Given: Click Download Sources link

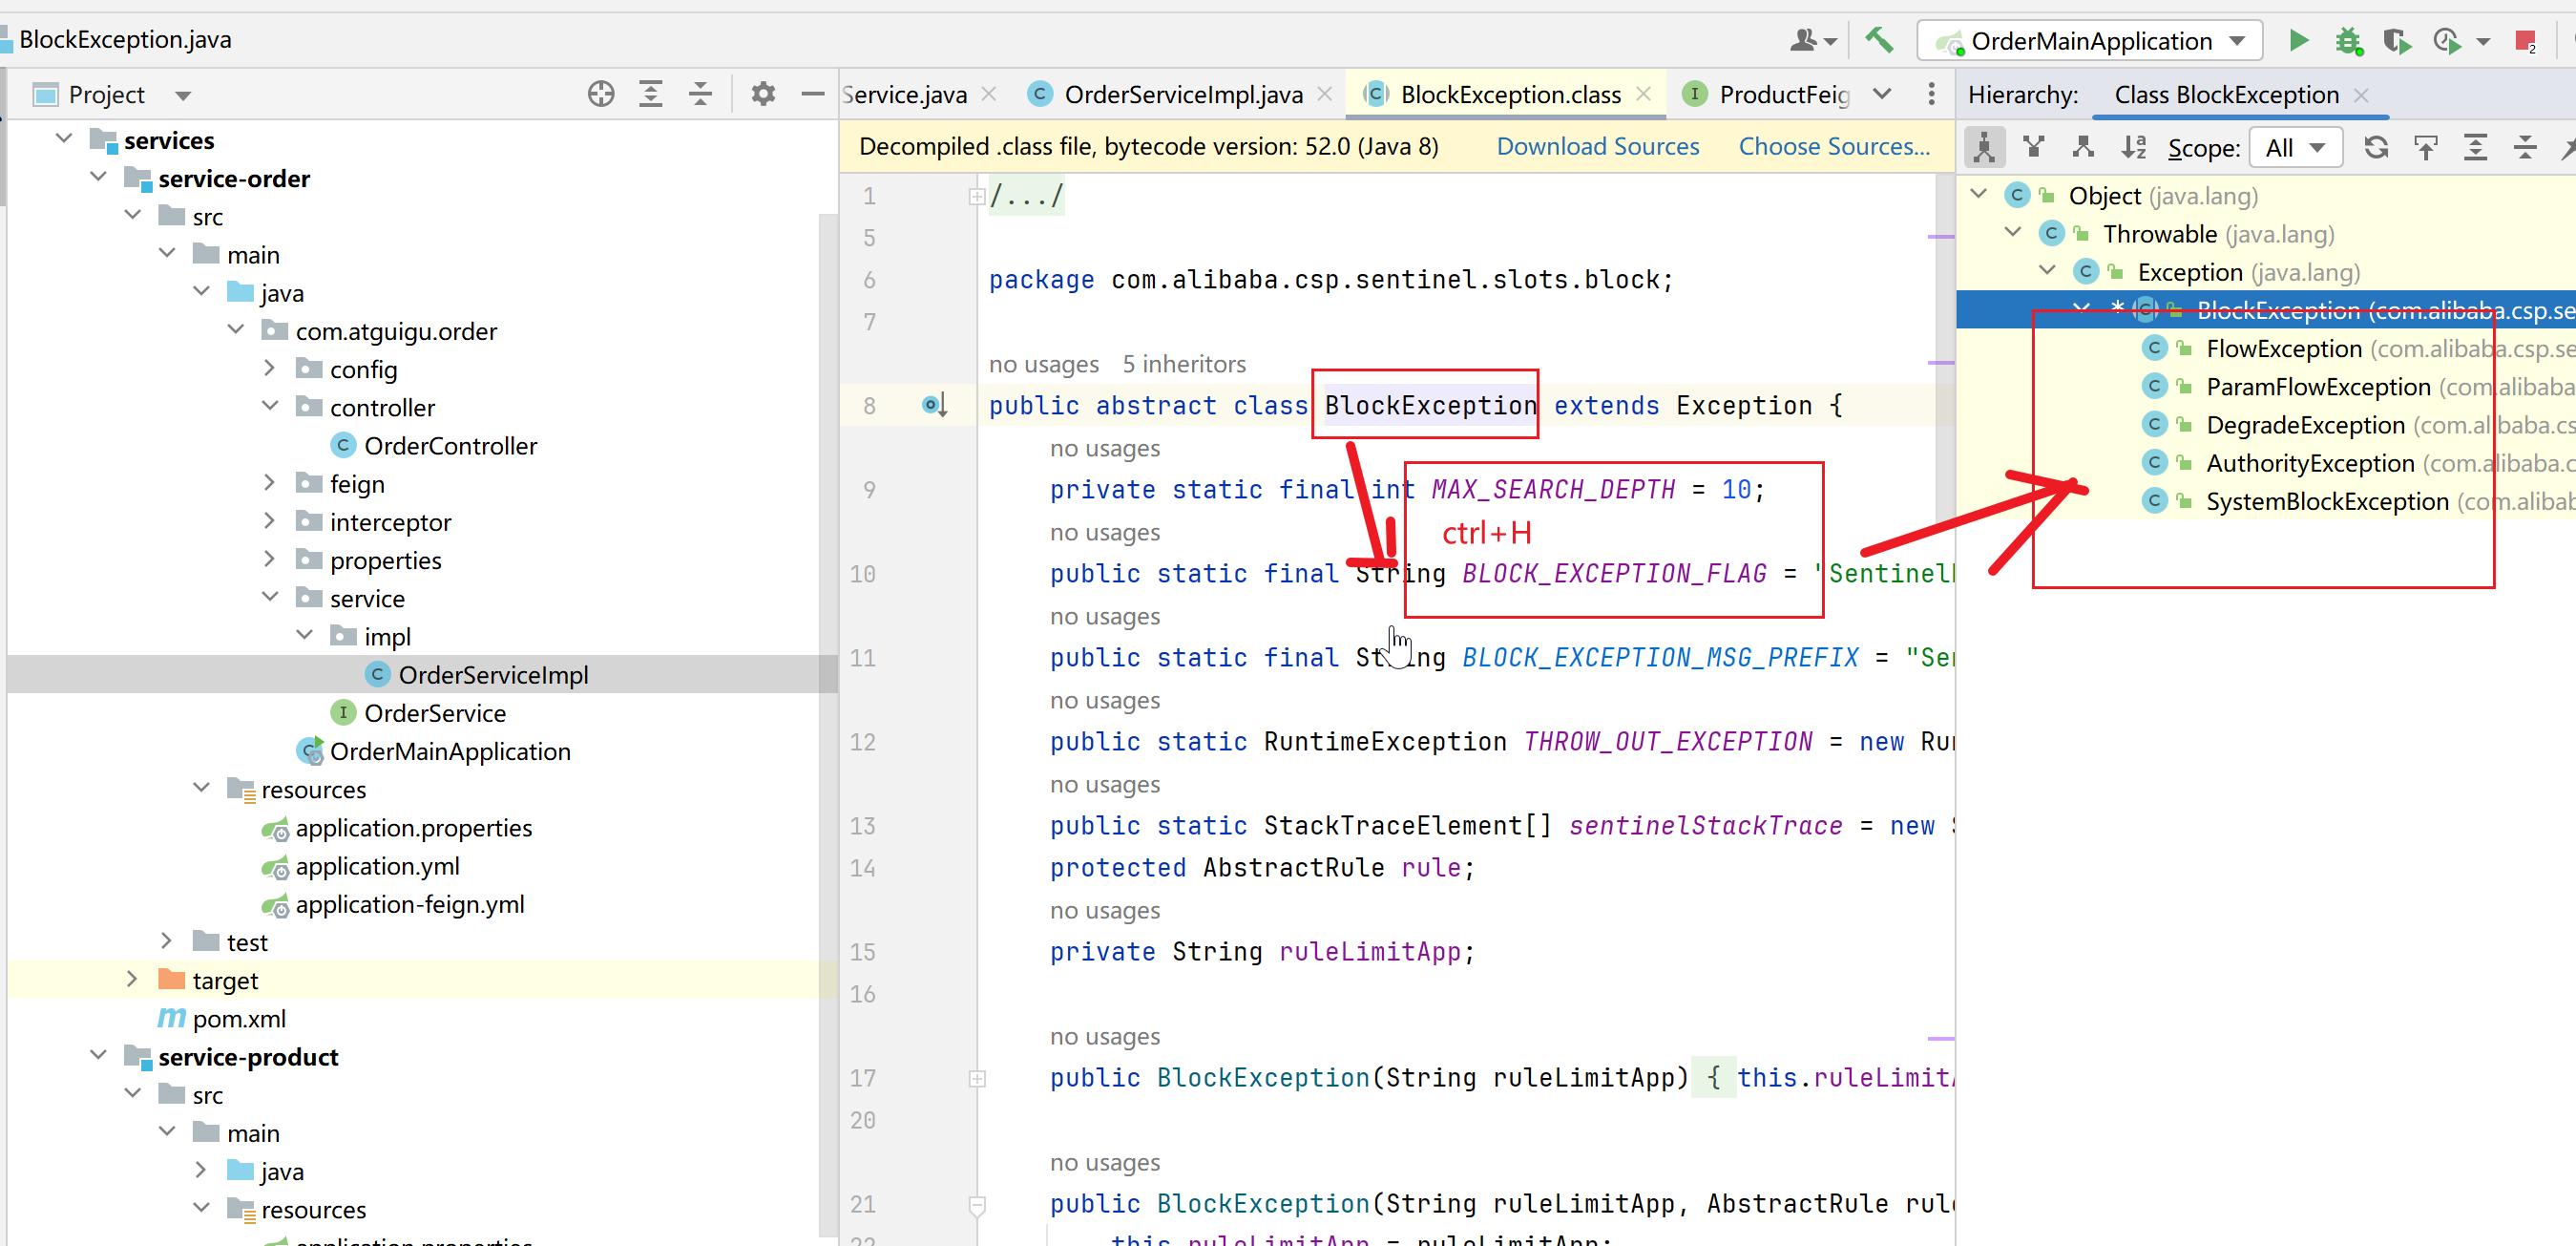Looking at the screenshot, I should tap(1597, 146).
